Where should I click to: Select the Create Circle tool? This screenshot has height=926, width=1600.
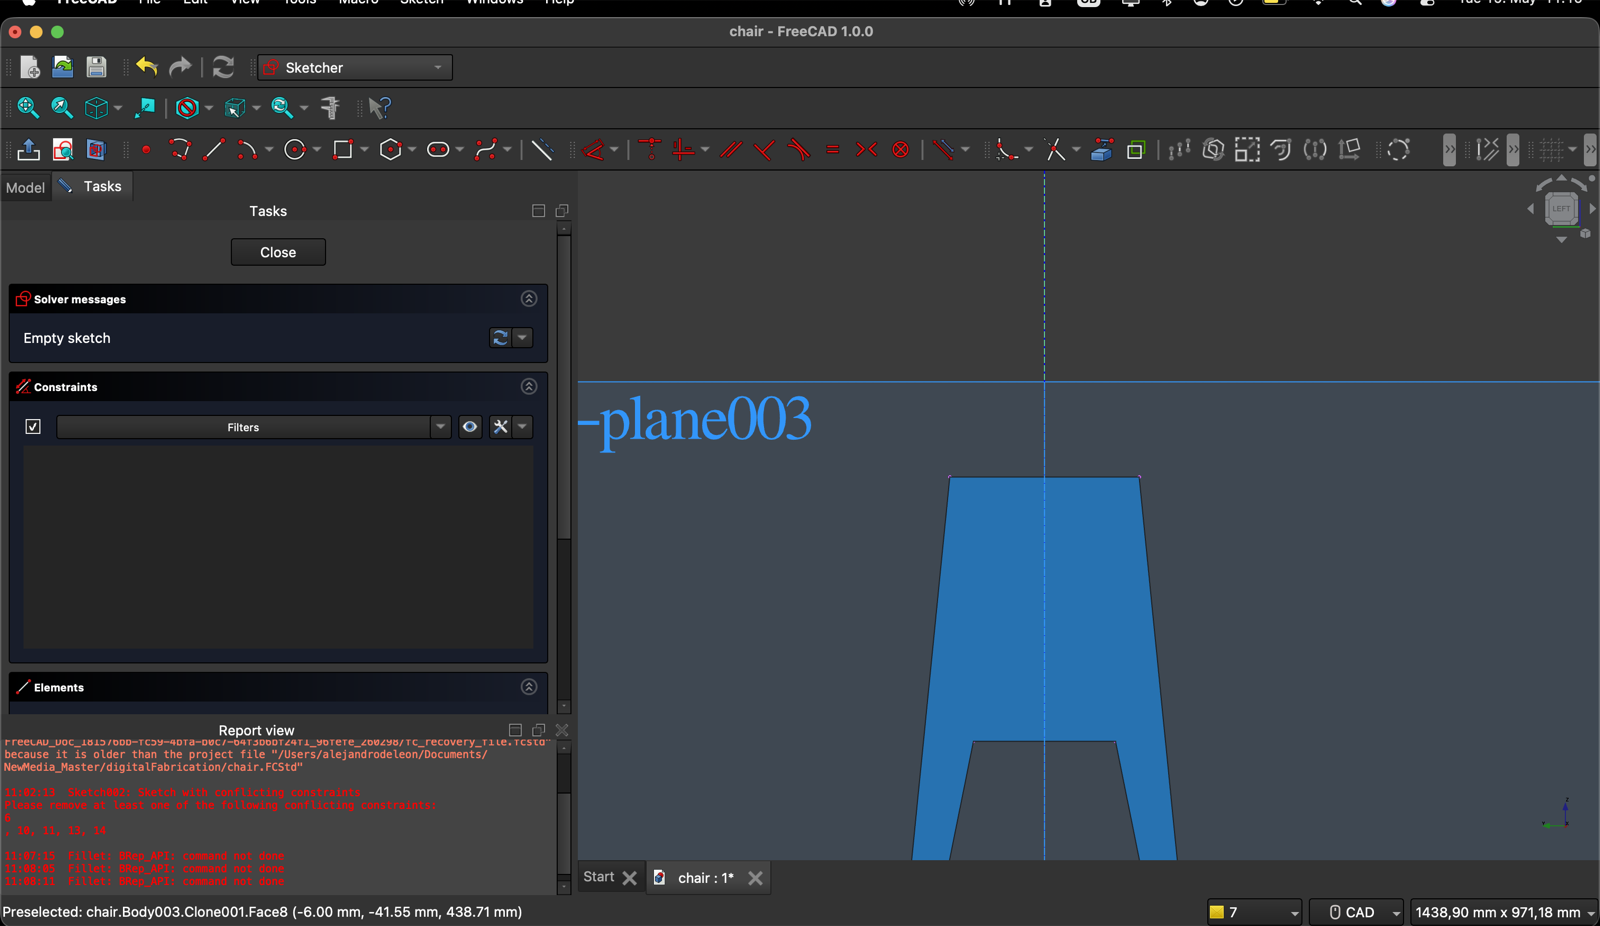click(294, 150)
